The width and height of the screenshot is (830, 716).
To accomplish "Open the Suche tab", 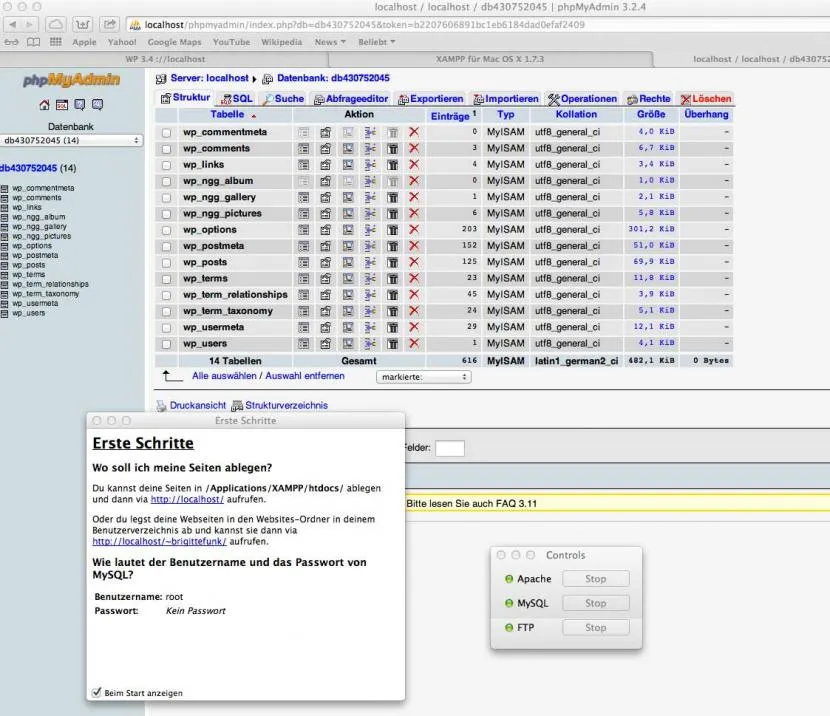I will coord(284,98).
